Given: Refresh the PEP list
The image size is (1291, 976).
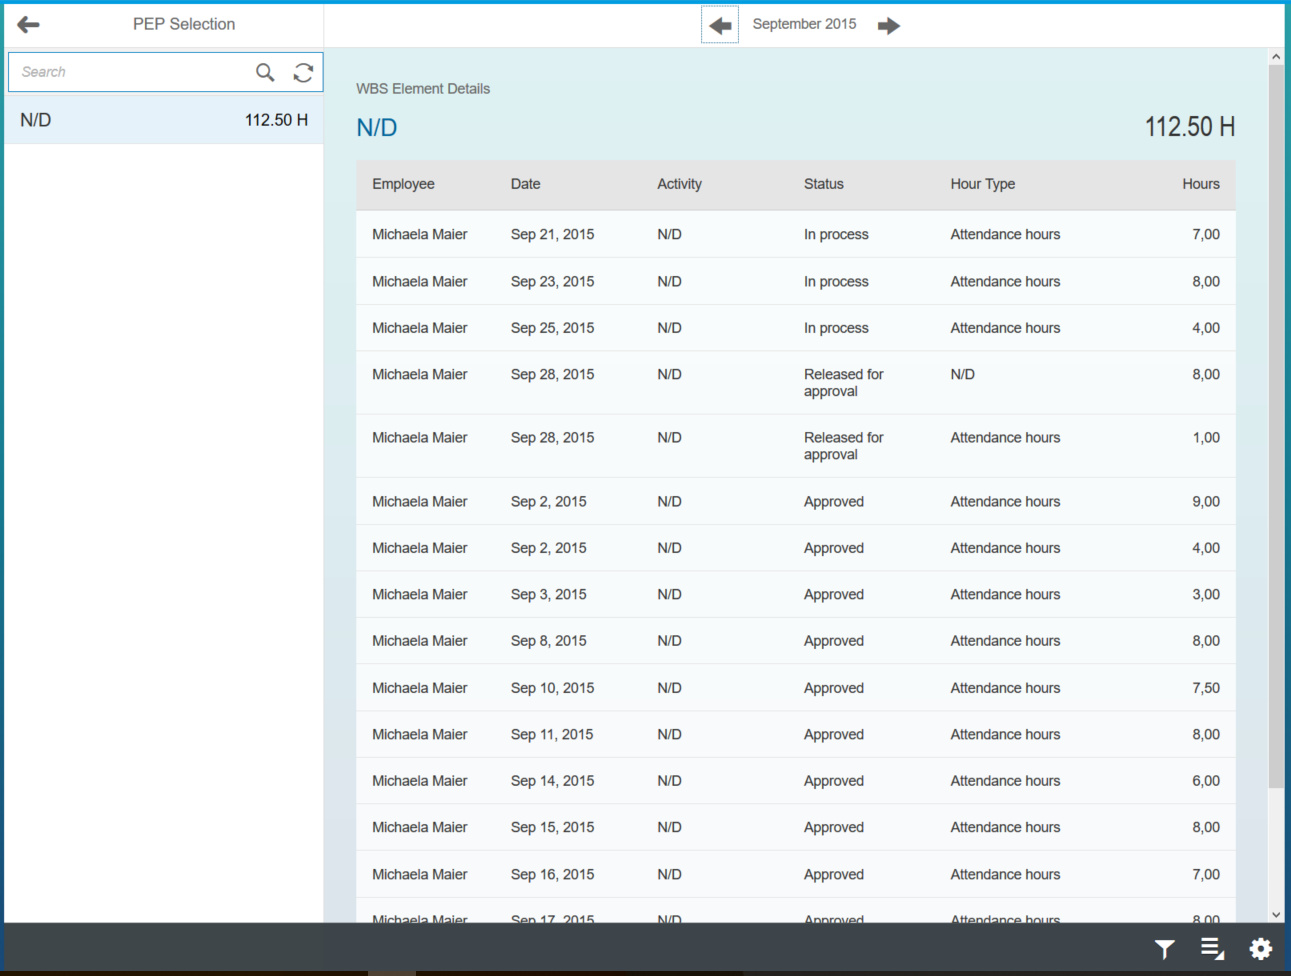Looking at the screenshot, I should click(x=303, y=72).
